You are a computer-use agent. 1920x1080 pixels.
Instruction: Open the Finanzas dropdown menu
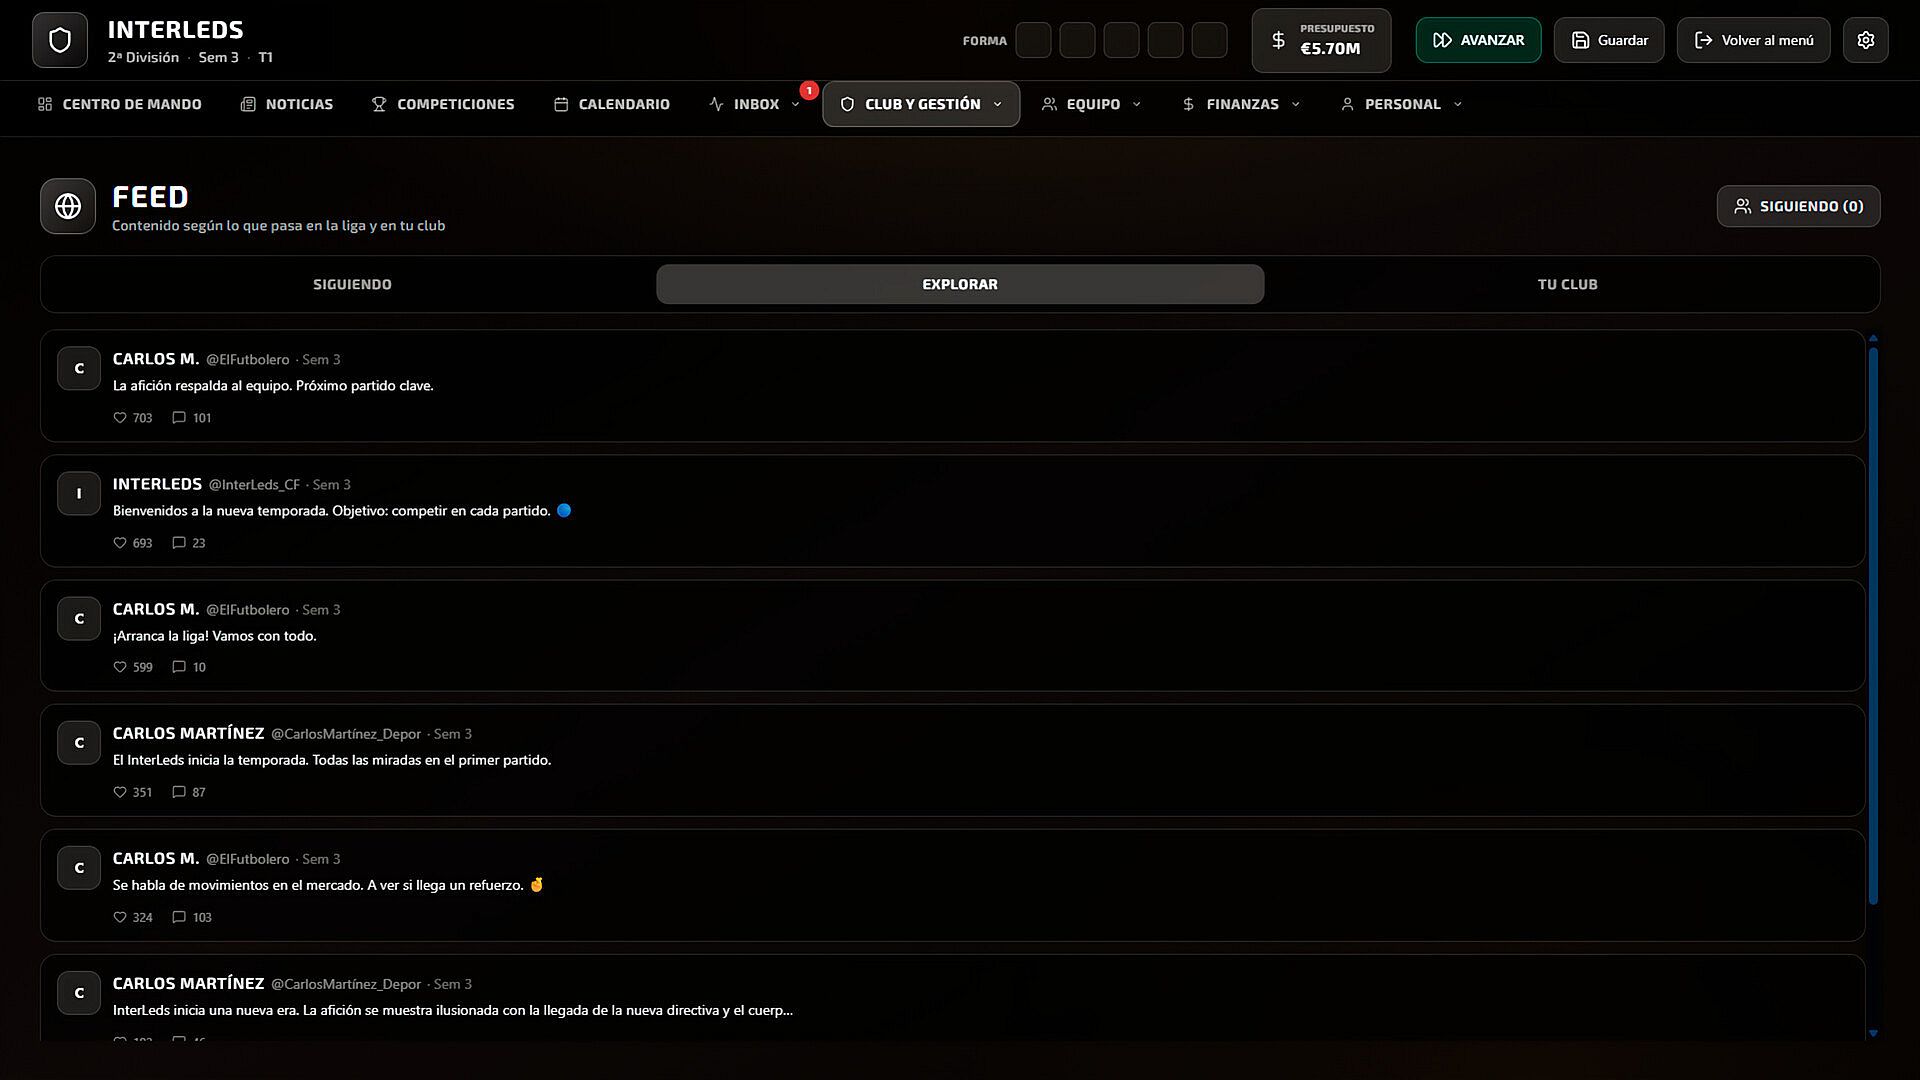pos(1240,104)
